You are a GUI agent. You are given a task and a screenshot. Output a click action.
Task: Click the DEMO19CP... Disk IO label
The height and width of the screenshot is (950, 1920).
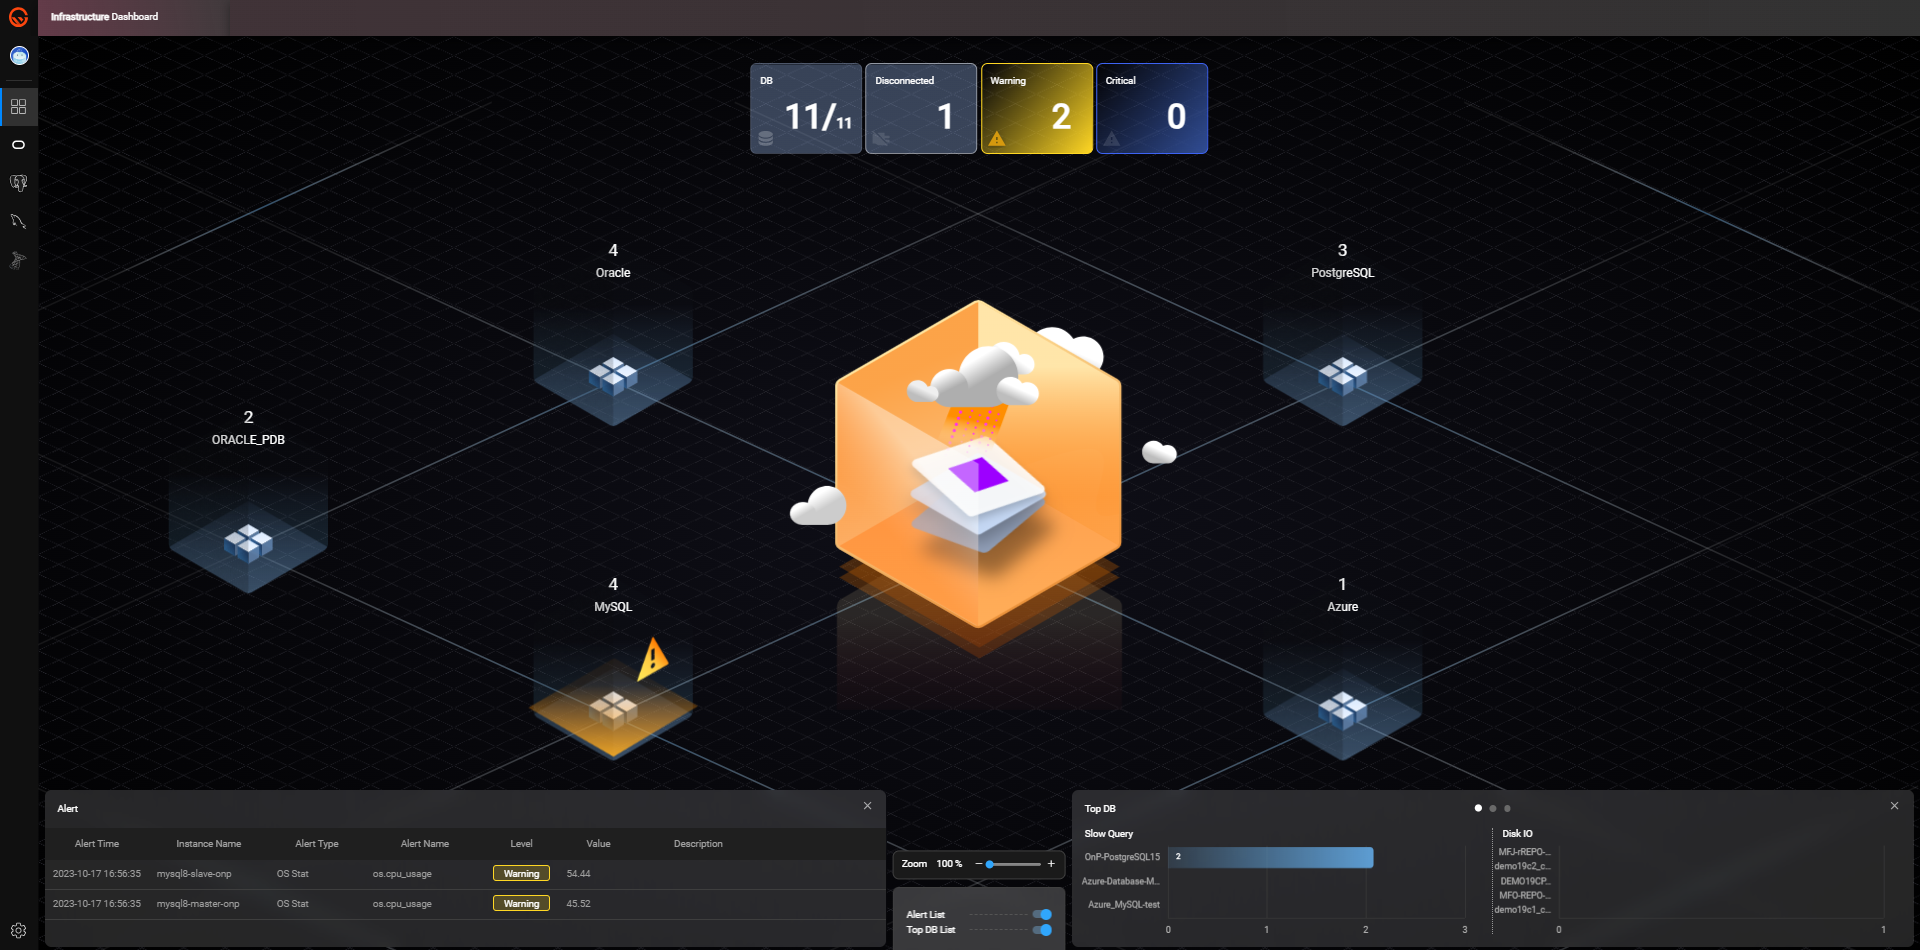(1524, 881)
